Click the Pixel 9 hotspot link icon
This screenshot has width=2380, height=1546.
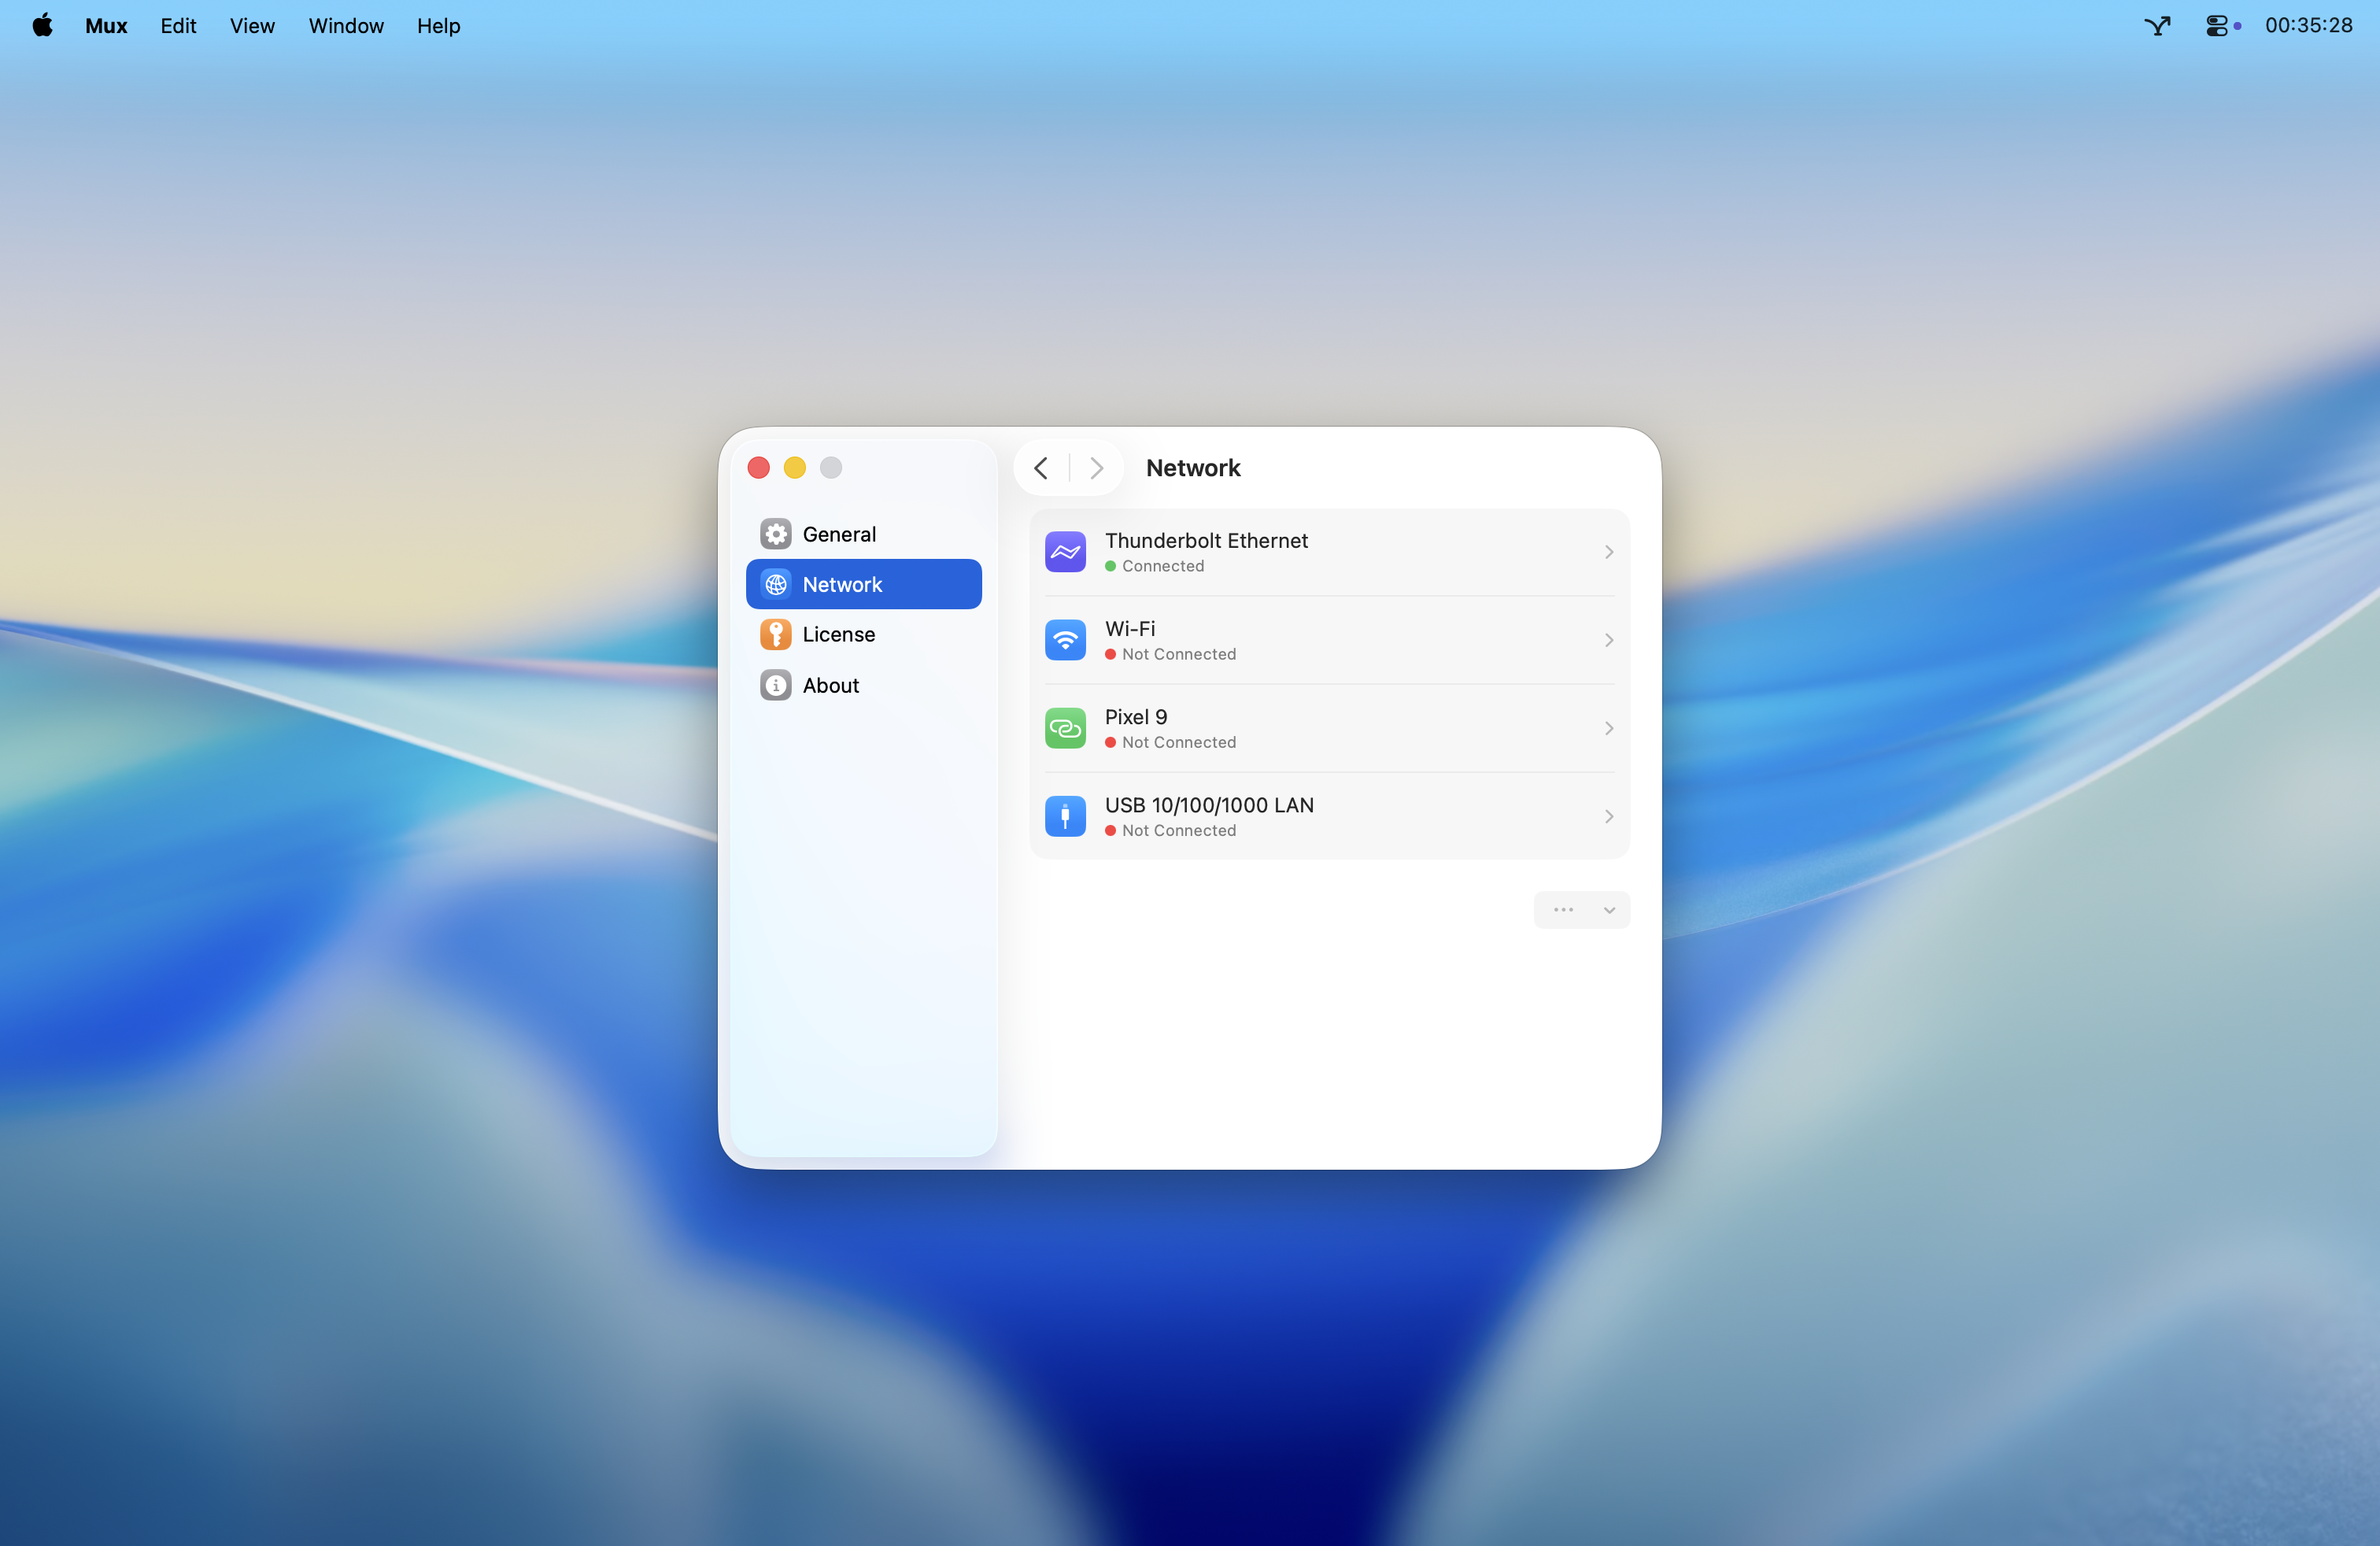(x=1065, y=727)
